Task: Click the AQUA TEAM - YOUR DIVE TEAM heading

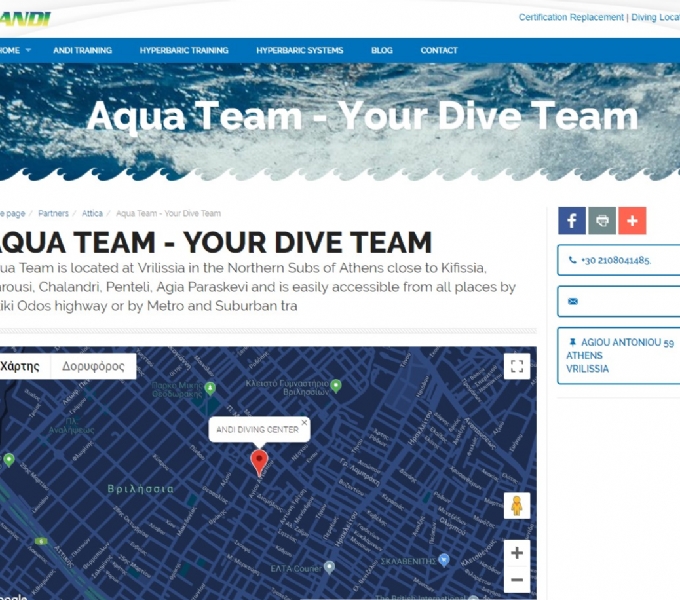Action: [x=216, y=242]
